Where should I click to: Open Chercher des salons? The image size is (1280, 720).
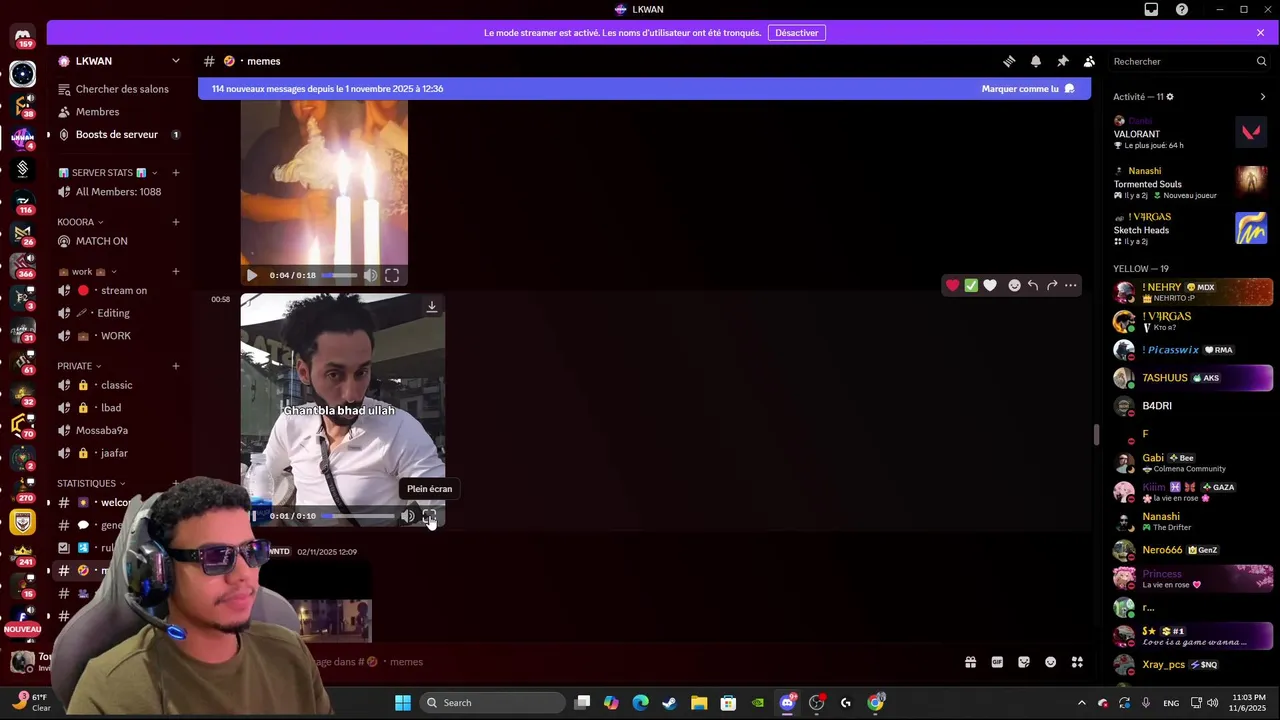pyautogui.click(x=120, y=89)
